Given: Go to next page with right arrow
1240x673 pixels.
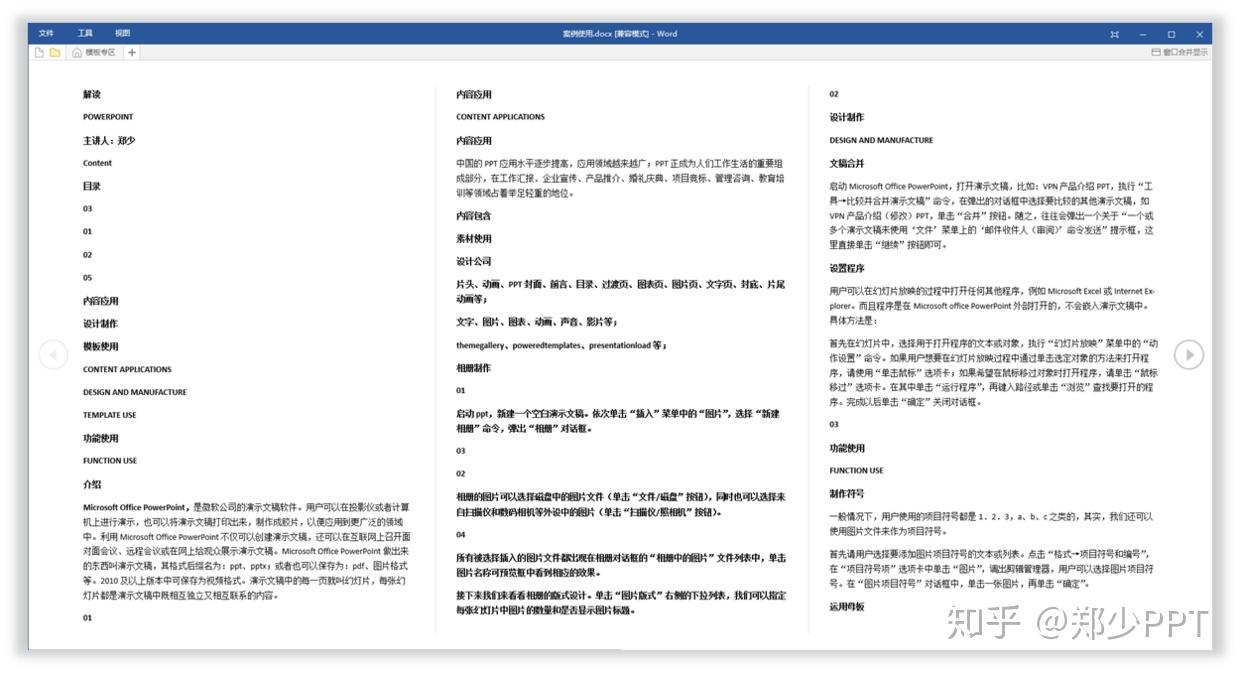Looking at the screenshot, I should point(1189,354).
